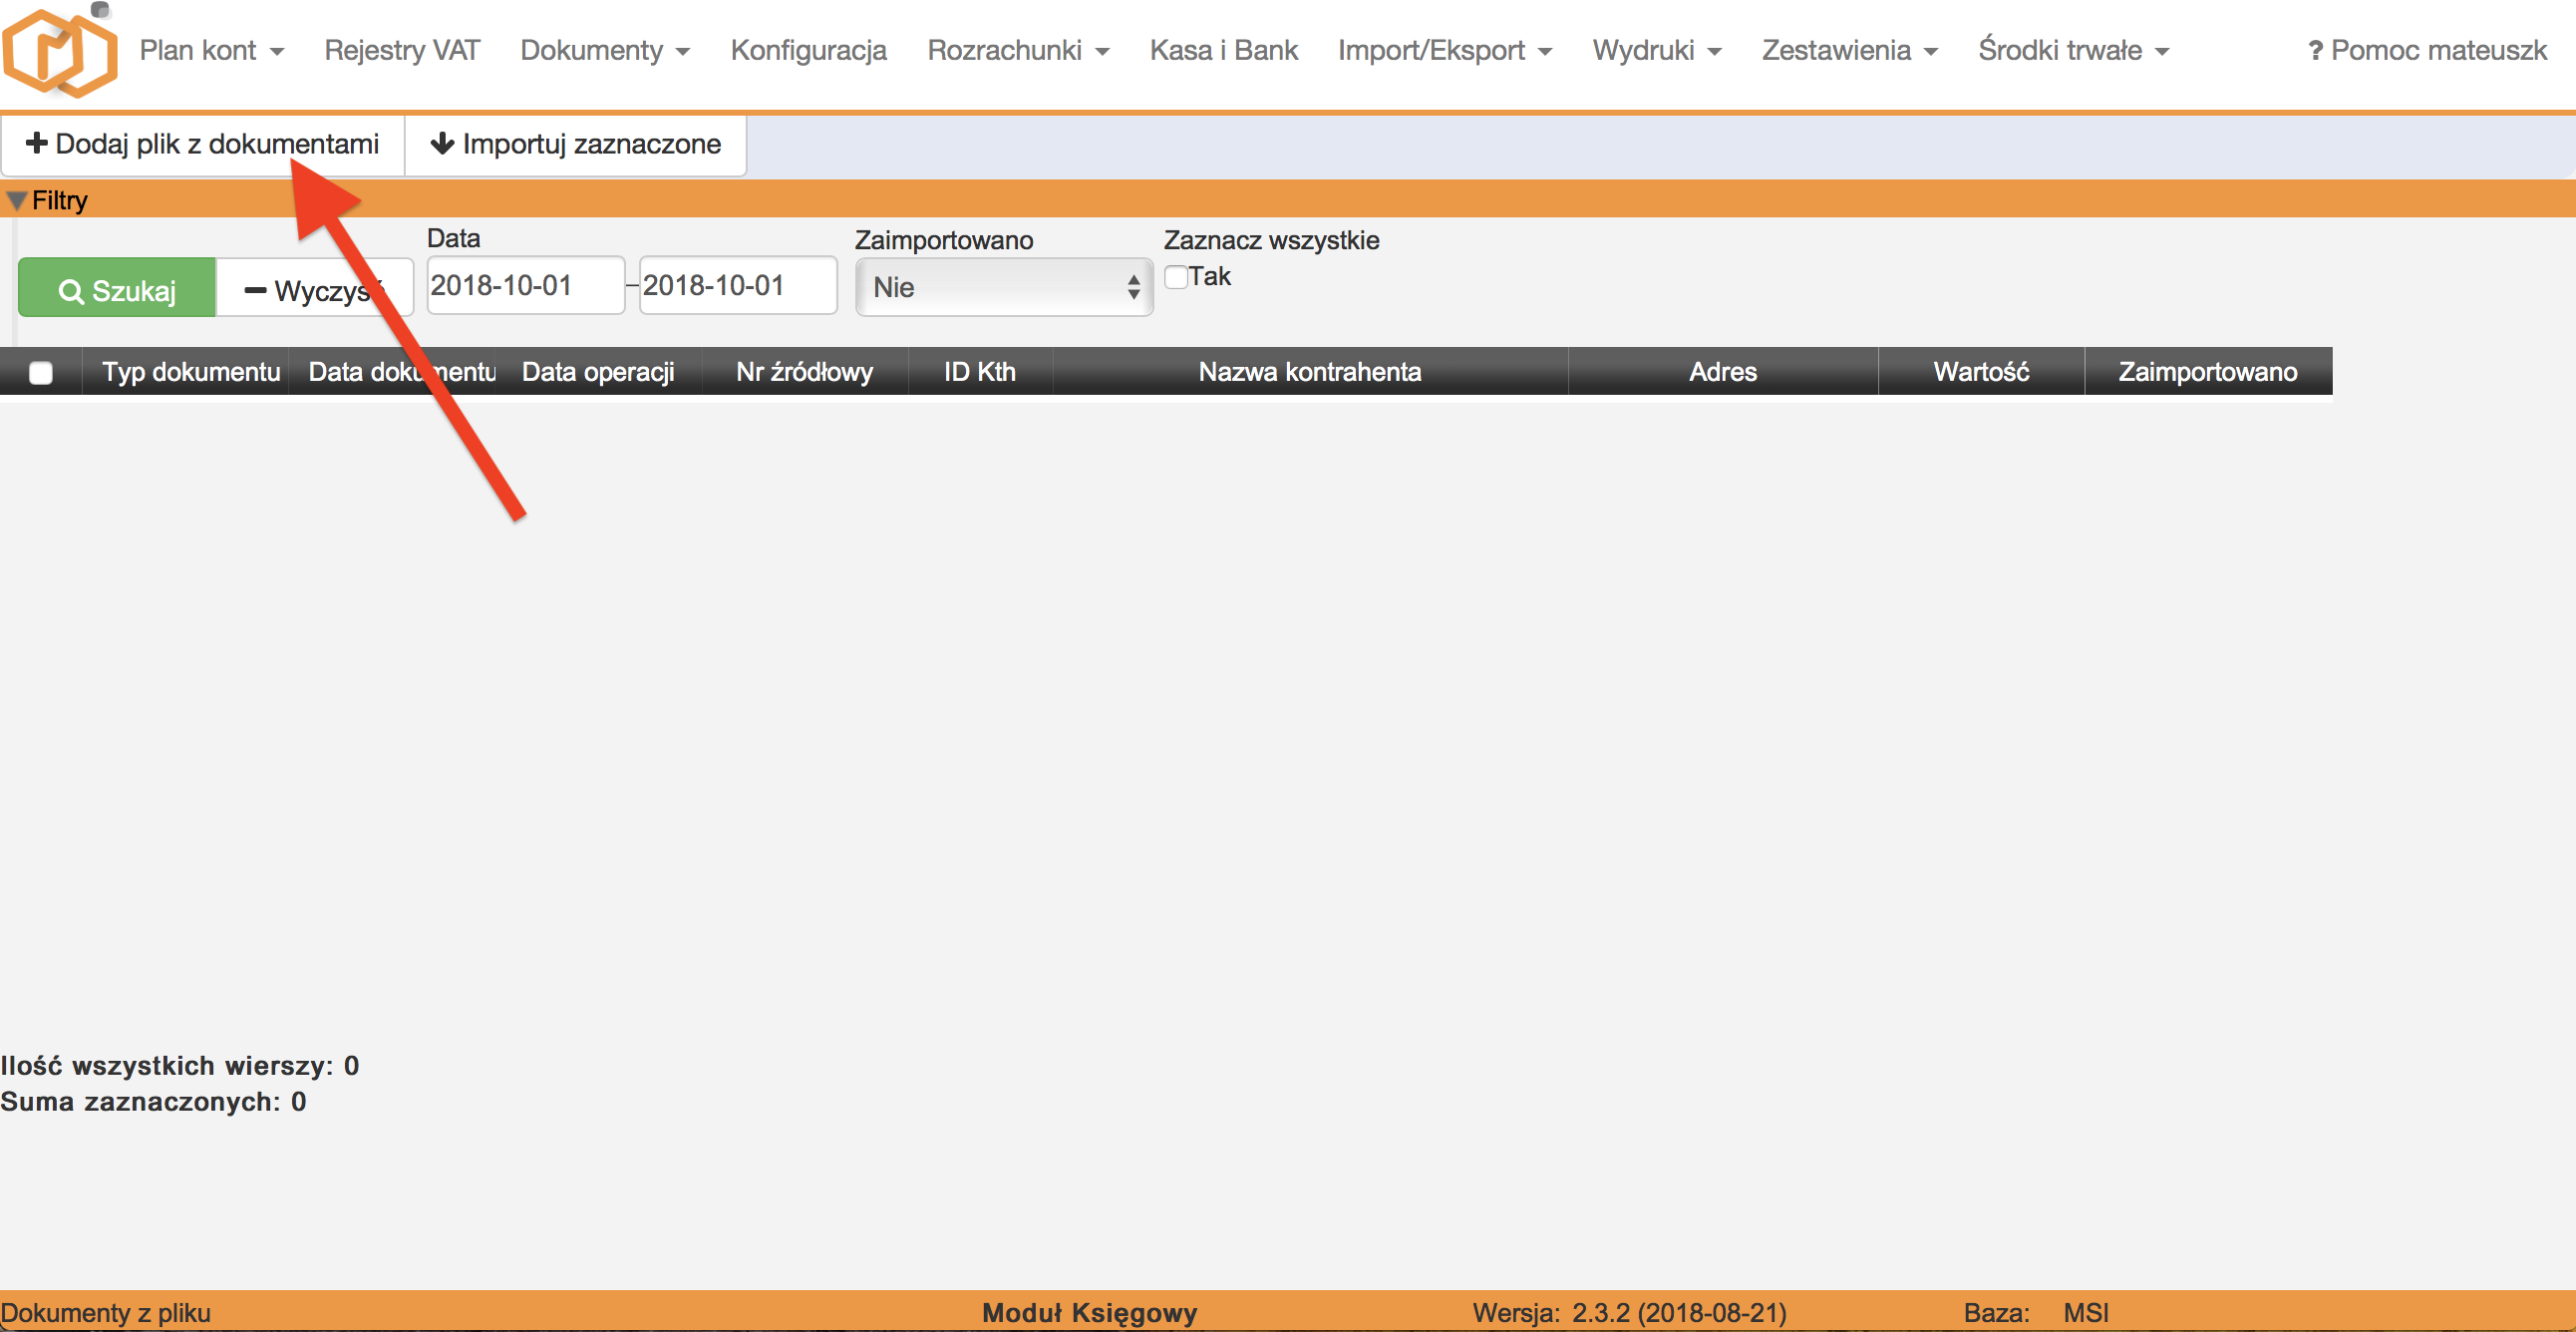Click the first date field showing 2018-10-01
This screenshot has width=2576, height=1332.
click(524, 285)
